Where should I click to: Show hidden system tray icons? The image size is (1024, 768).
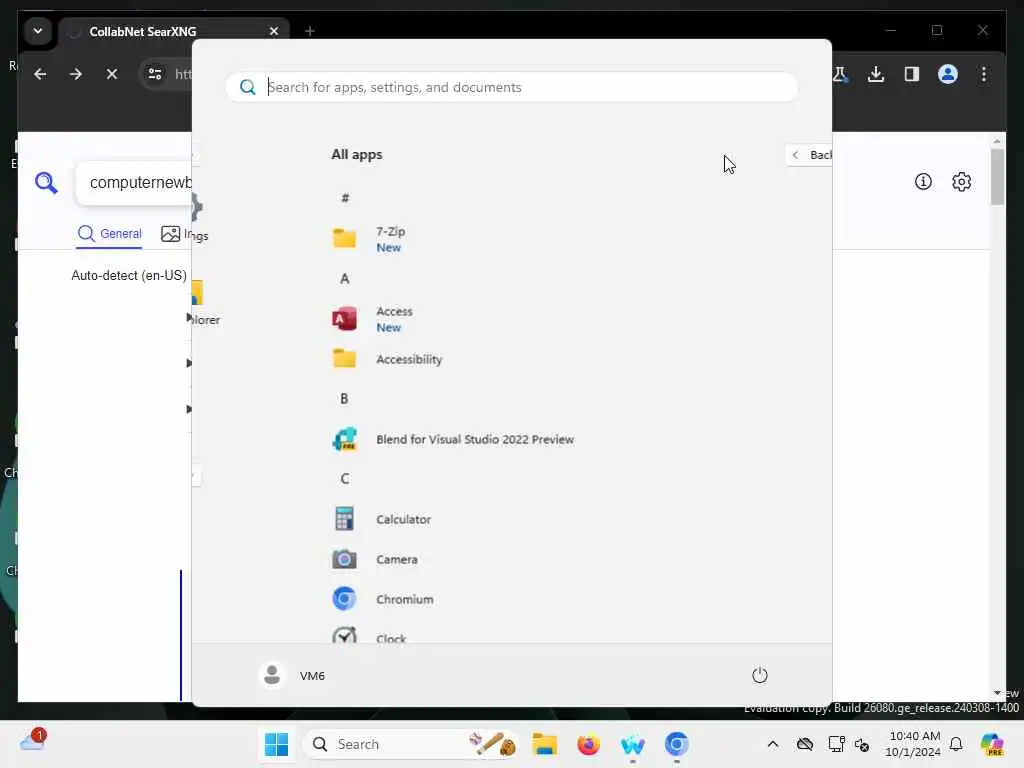[x=773, y=744]
